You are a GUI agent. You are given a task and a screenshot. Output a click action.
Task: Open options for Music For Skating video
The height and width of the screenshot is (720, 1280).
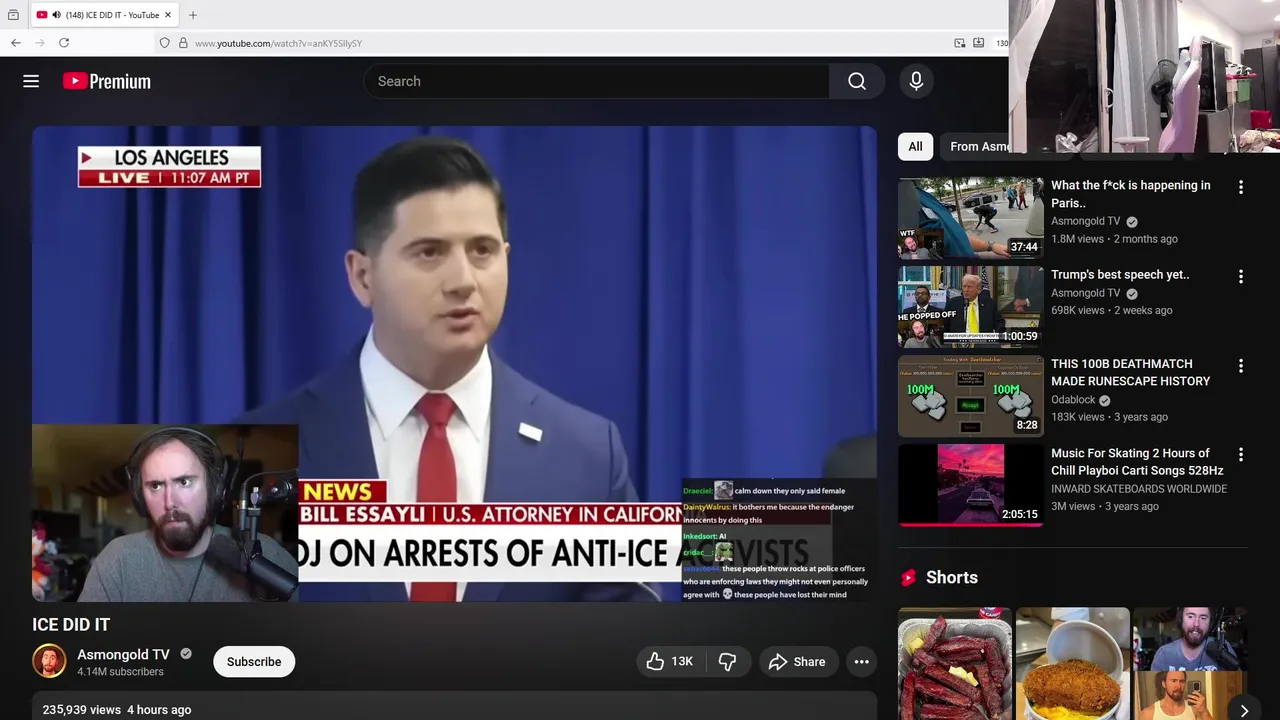[x=1241, y=455]
